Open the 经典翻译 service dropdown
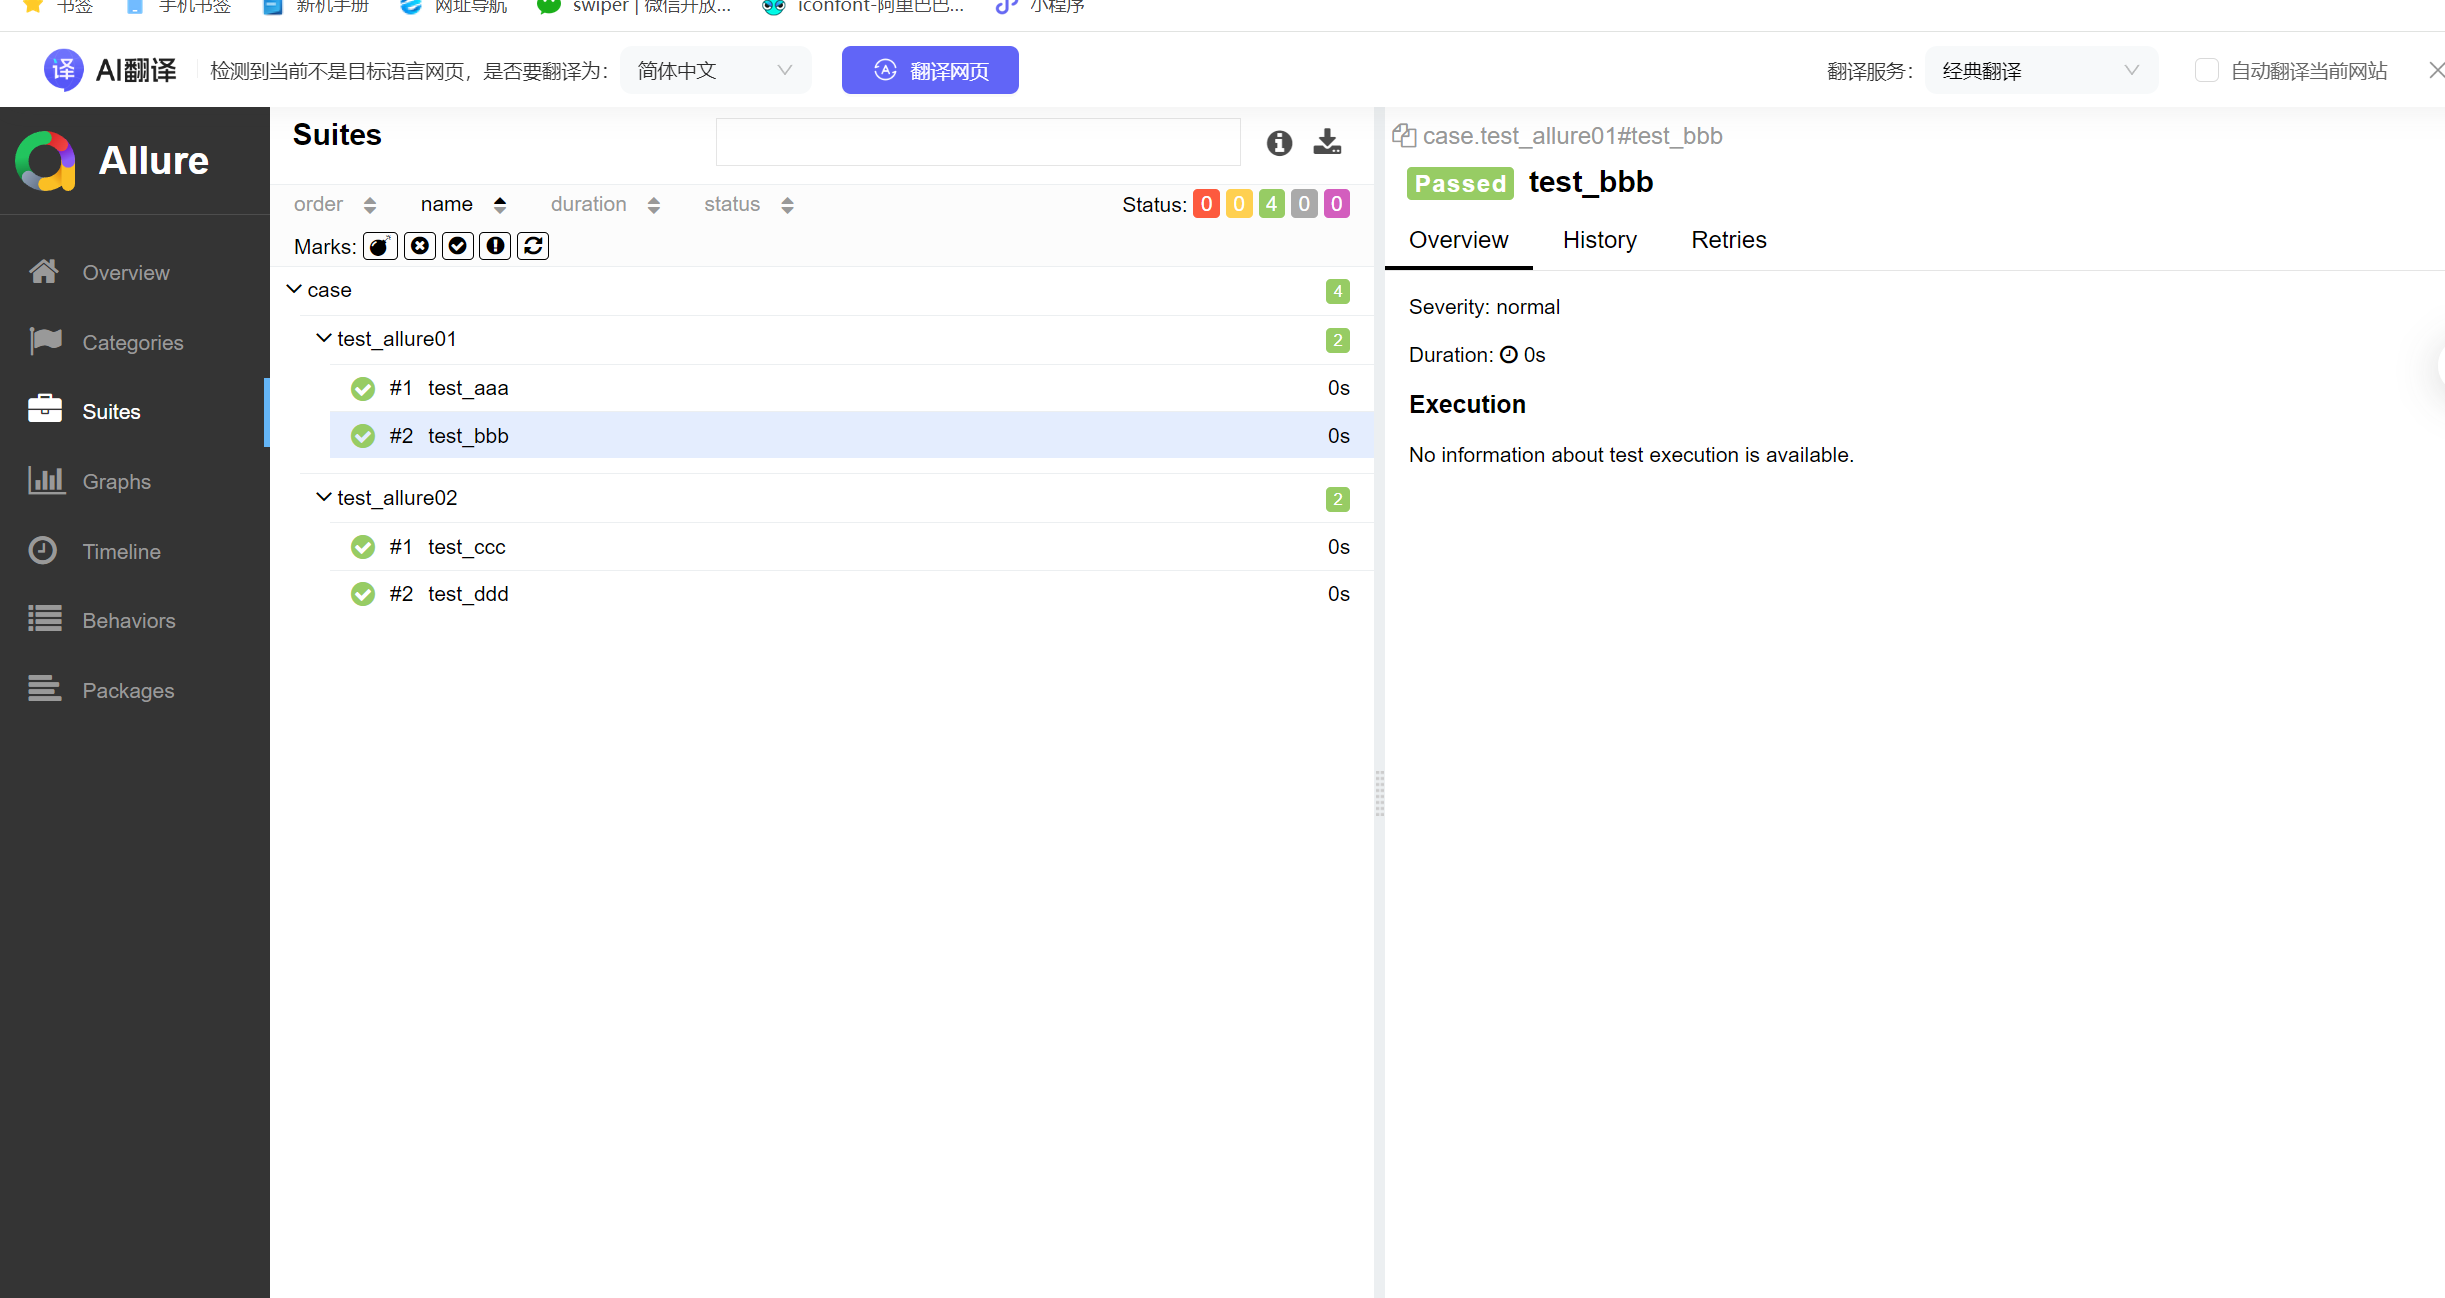2445x1298 pixels. pyautogui.click(x=2041, y=70)
